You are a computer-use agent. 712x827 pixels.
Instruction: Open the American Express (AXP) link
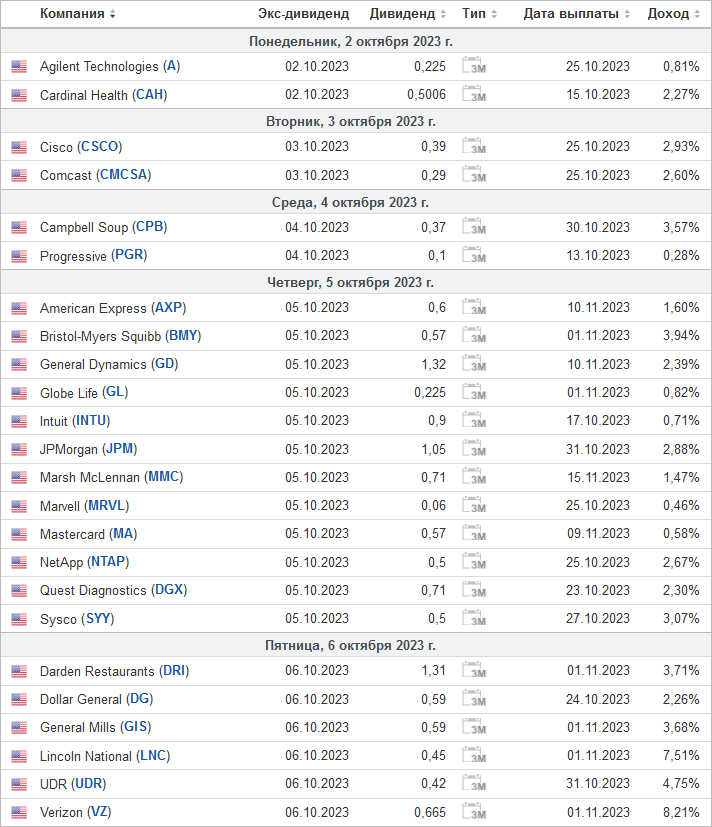[x=113, y=307]
